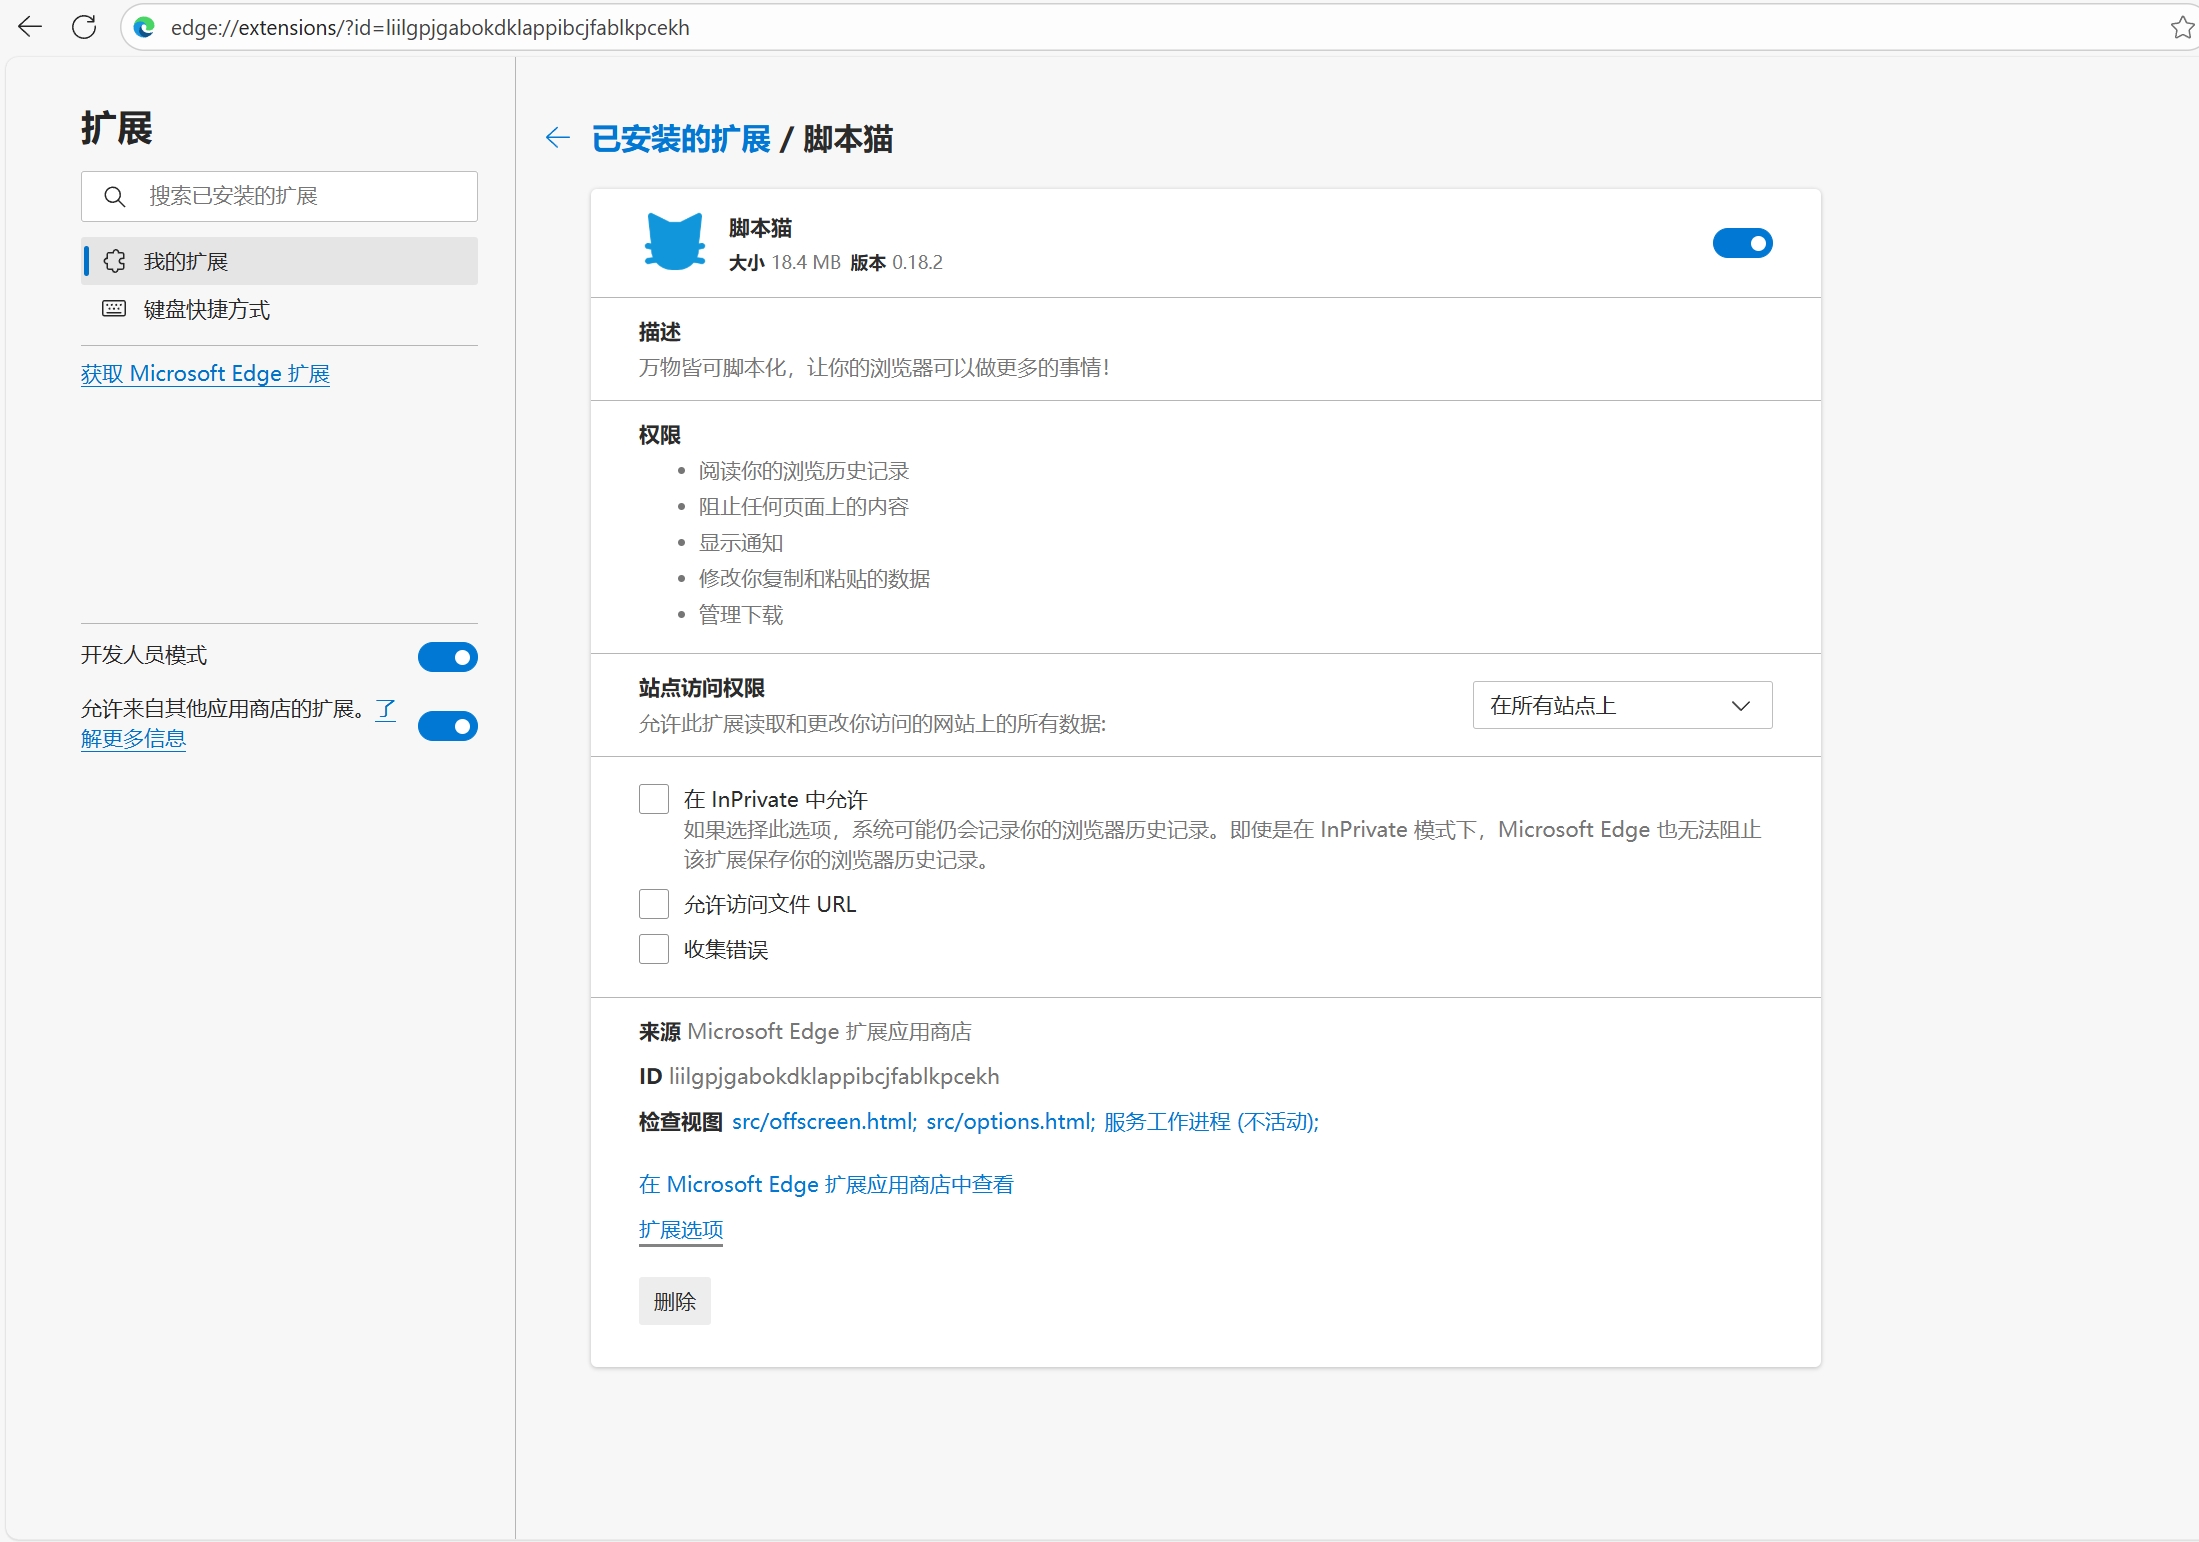Click the keyboard icon beside 键盘快捷方式
The width and height of the screenshot is (2199, 1542).
tap(115, 309)
